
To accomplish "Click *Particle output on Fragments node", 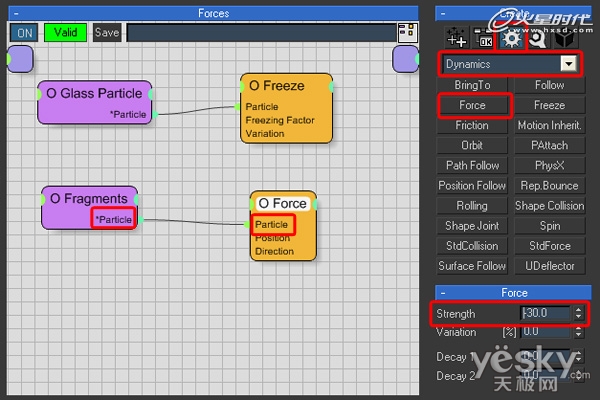I will coord(114,220).
